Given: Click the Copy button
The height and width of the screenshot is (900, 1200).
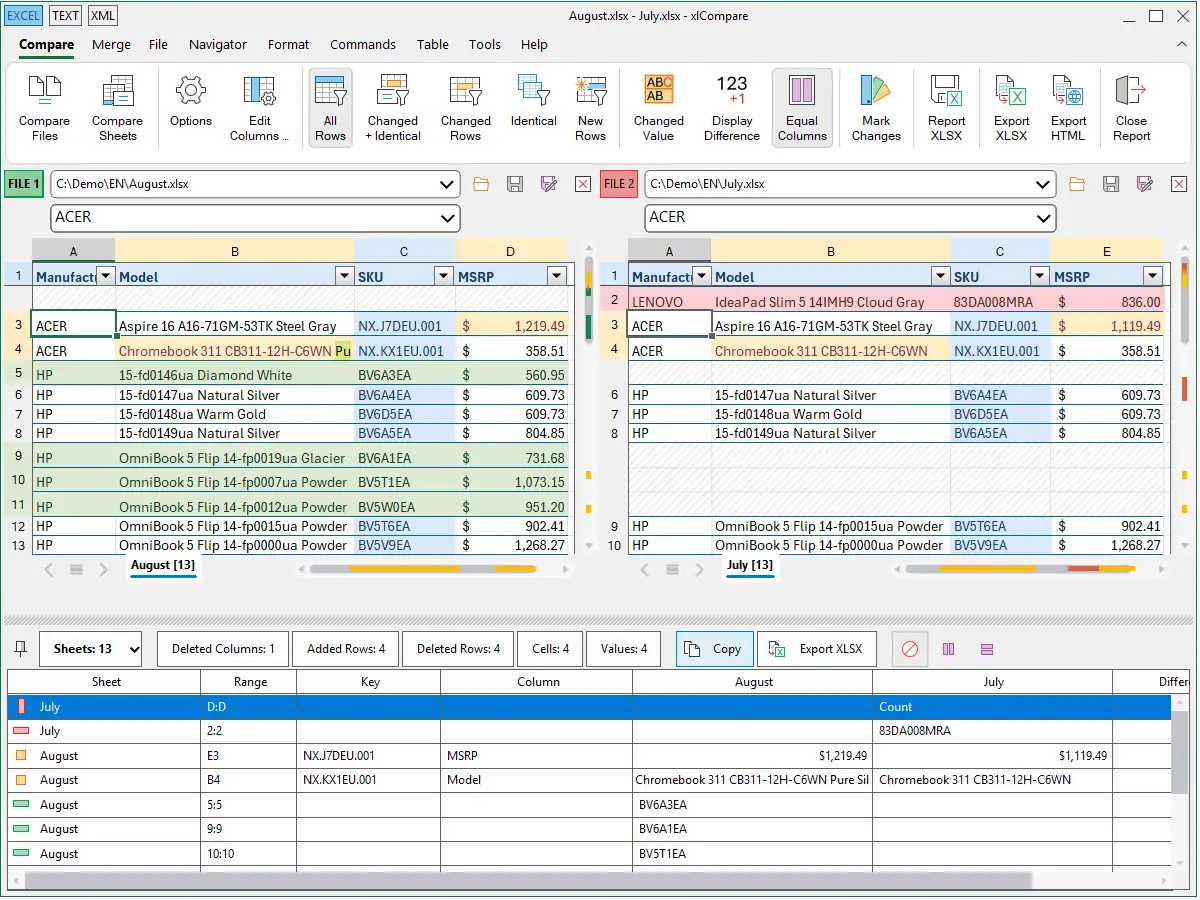Looking at the screenshot, I should tap(714, 649).
